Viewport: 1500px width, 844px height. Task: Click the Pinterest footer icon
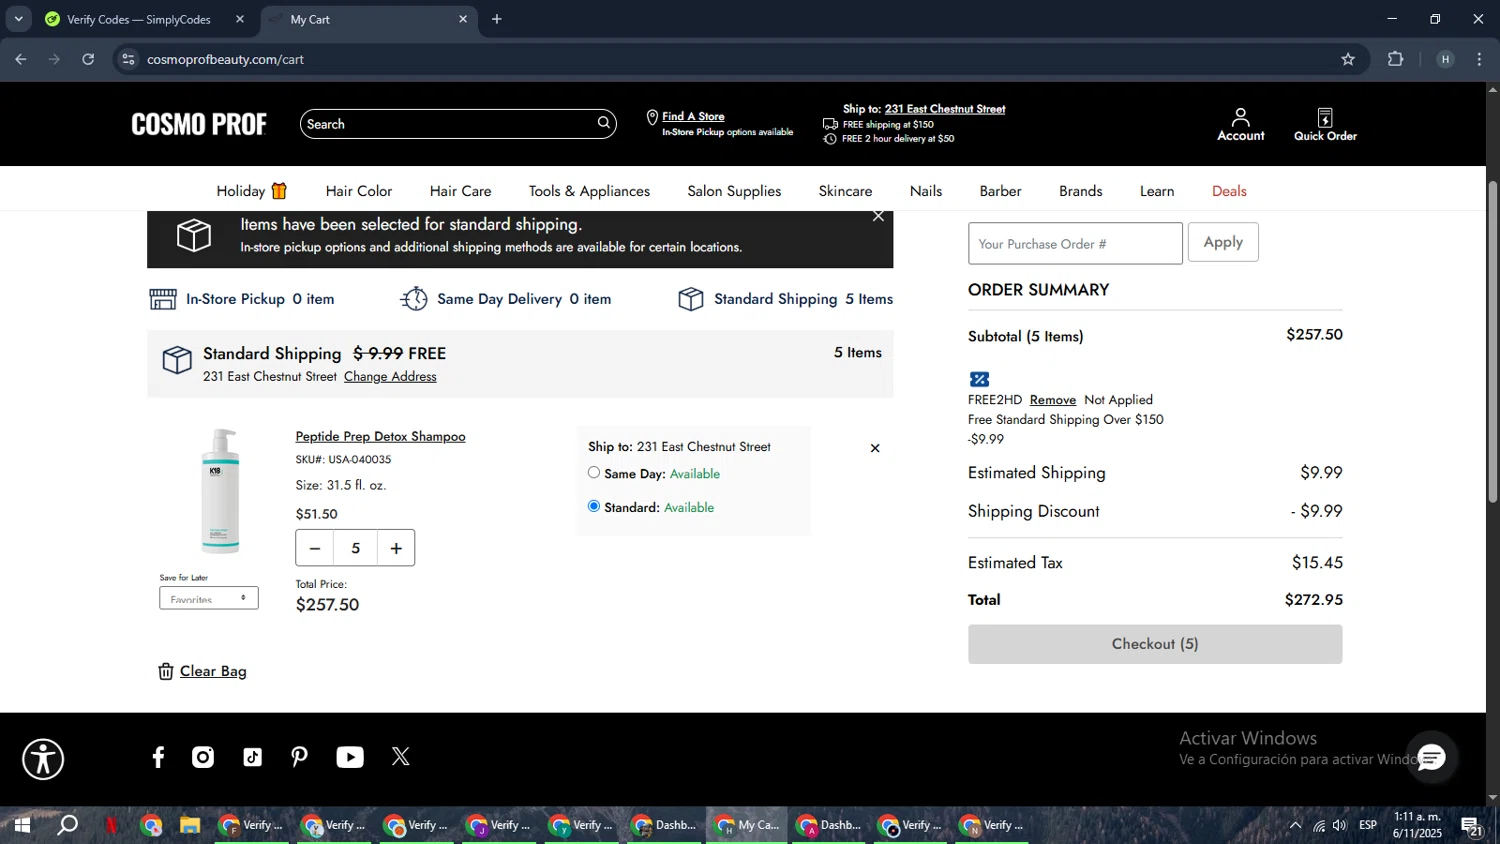pos(299,757)
